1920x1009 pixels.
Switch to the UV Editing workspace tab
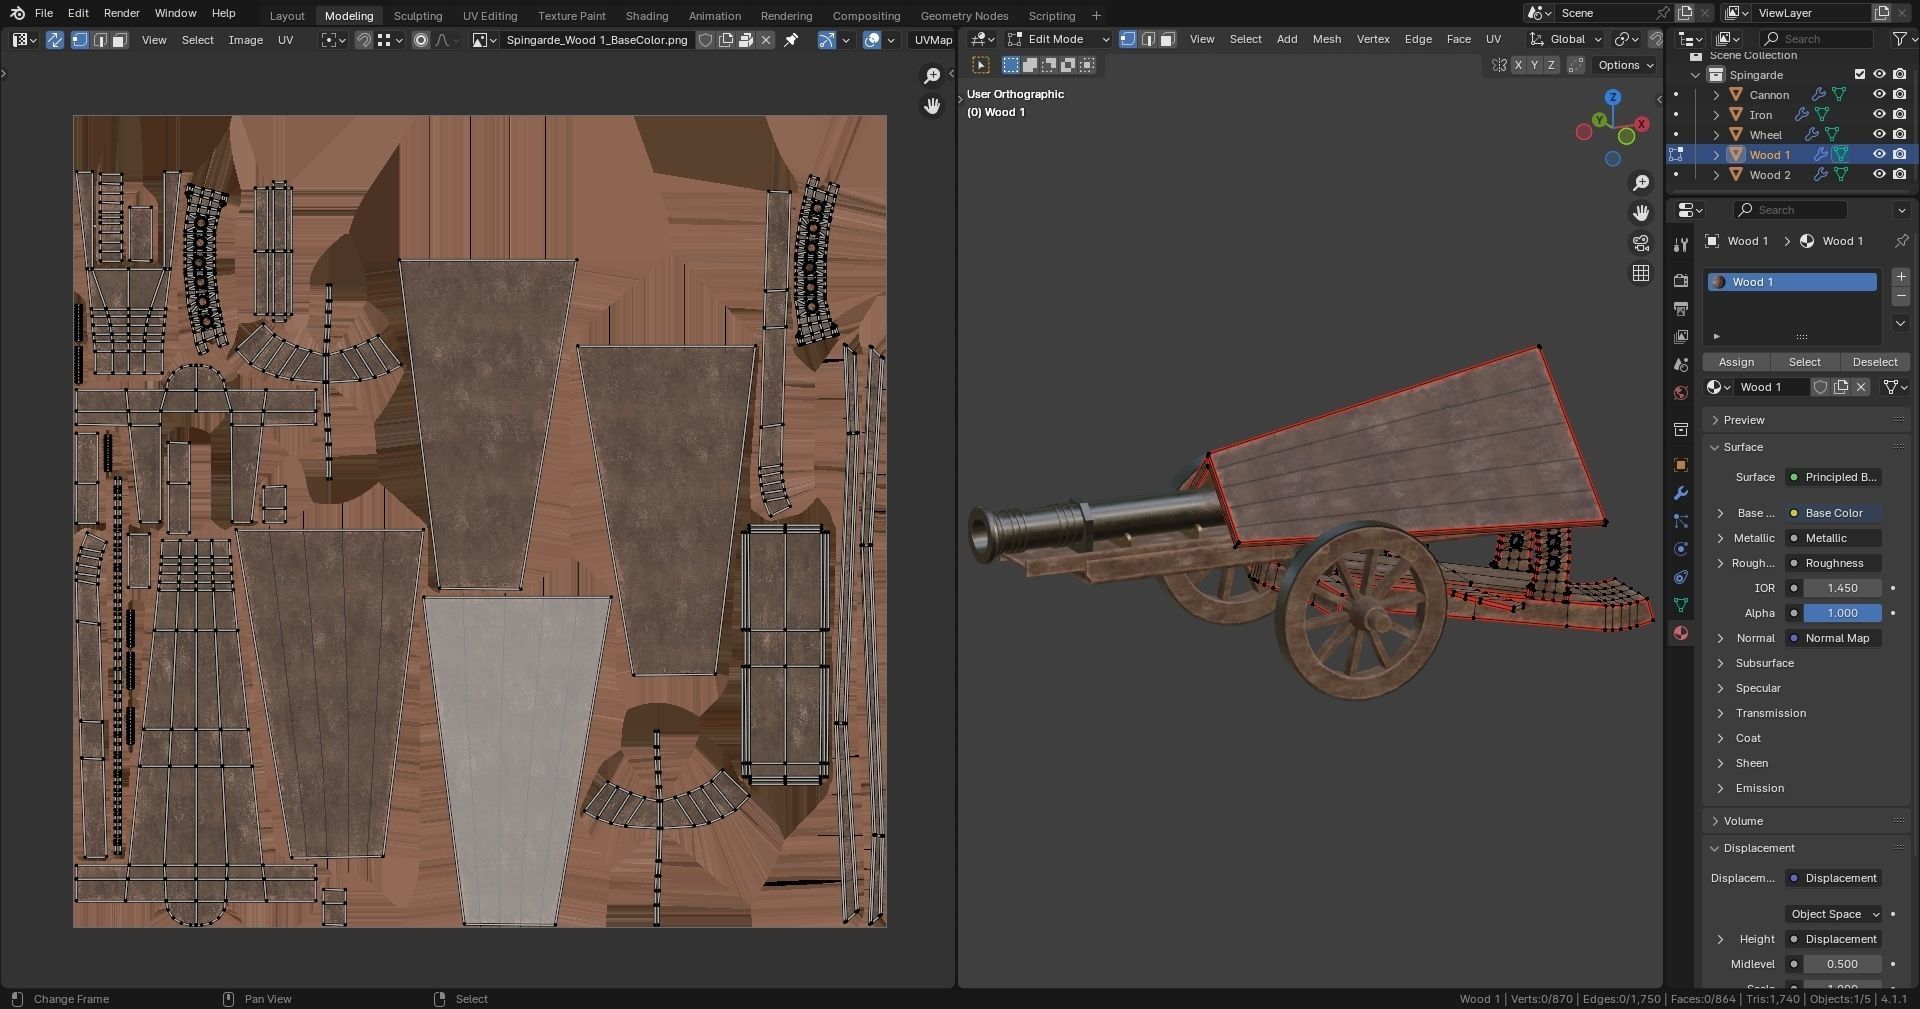[490, 15]
